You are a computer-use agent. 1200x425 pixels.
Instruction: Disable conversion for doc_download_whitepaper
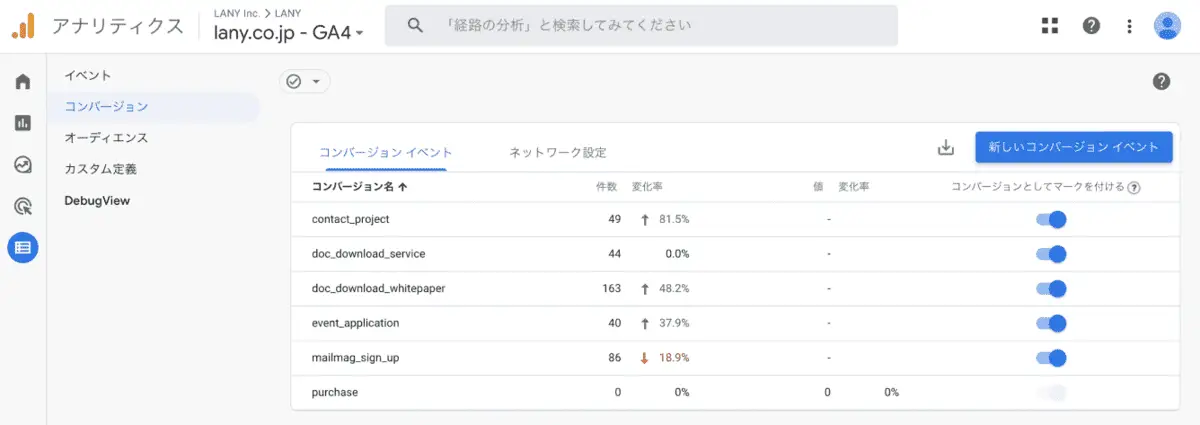point(1051,289)
